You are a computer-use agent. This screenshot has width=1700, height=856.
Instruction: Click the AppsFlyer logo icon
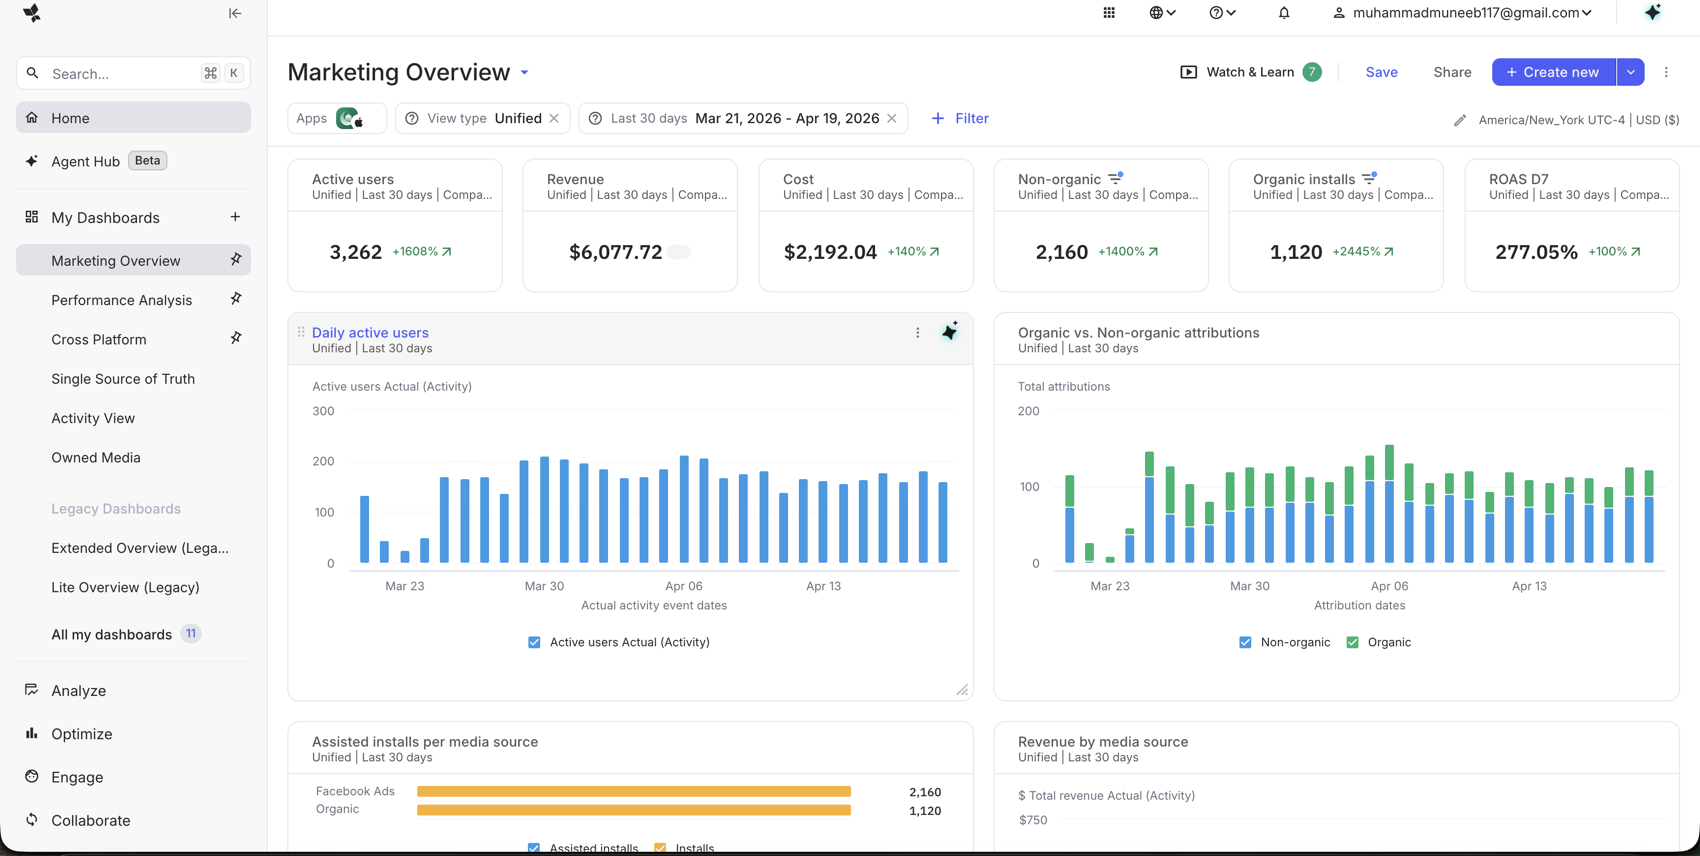32,13
